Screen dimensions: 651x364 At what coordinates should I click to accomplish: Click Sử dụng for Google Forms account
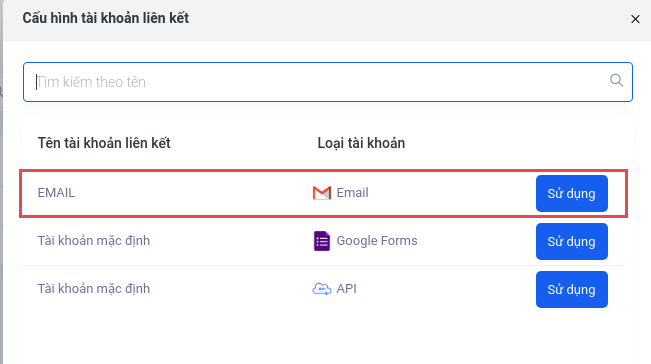click(572, 242)
